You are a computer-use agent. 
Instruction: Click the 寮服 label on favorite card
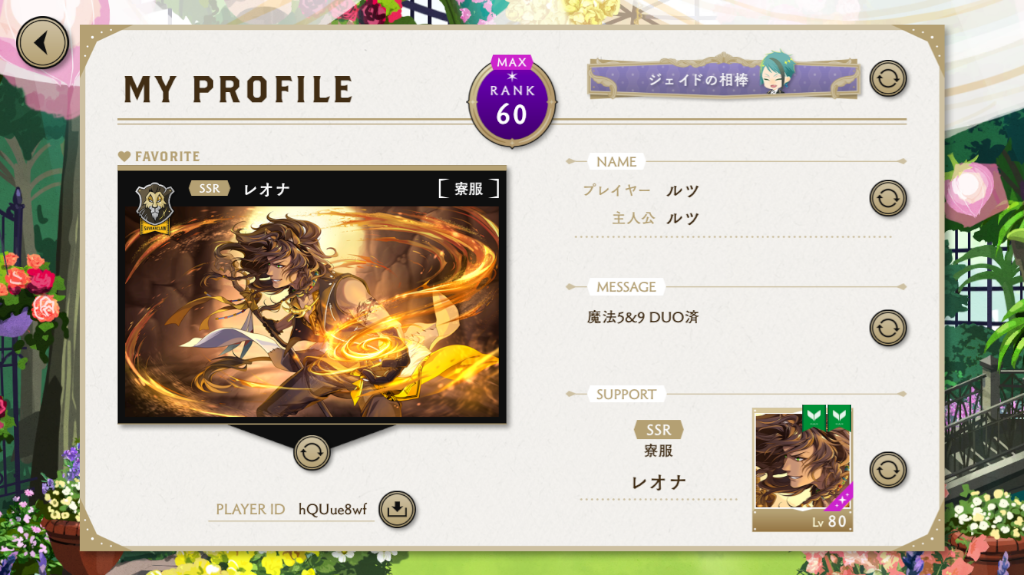pos(469,189)
